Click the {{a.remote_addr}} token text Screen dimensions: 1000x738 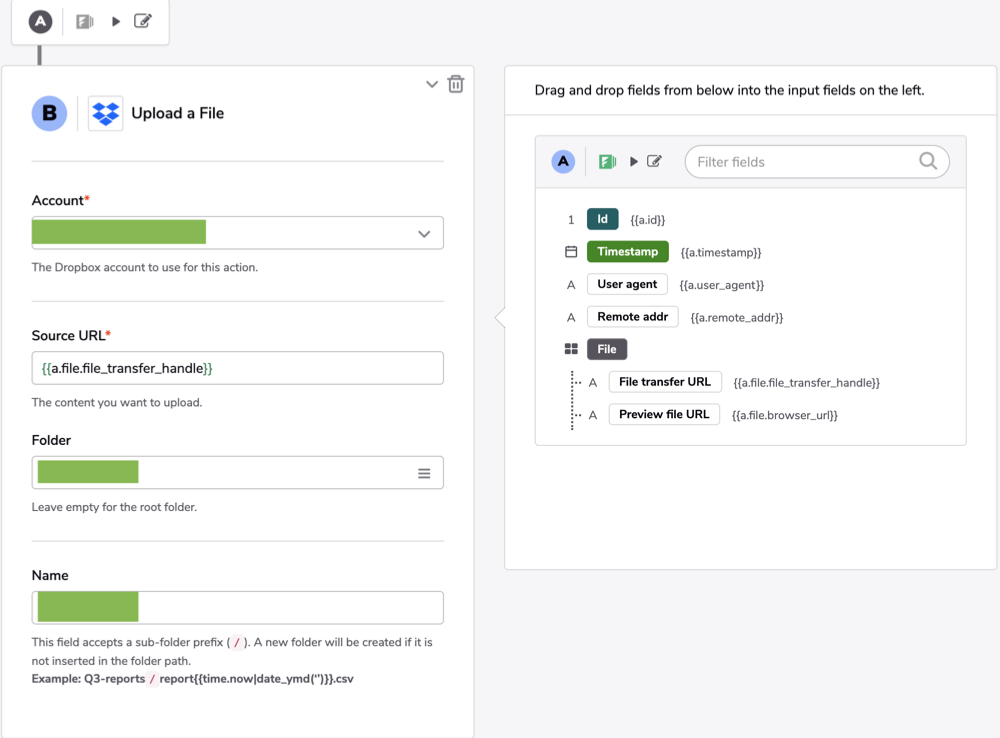pyautogui.click(x=737, y=318)
